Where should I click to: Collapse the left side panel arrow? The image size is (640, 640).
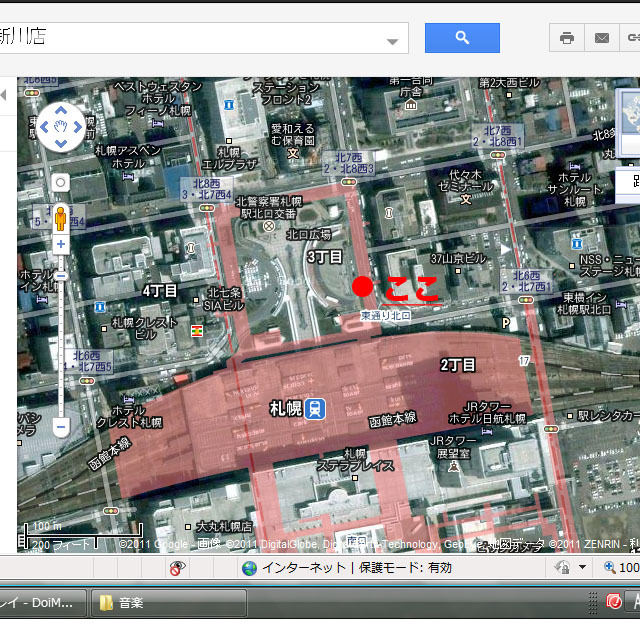(3, 94)
